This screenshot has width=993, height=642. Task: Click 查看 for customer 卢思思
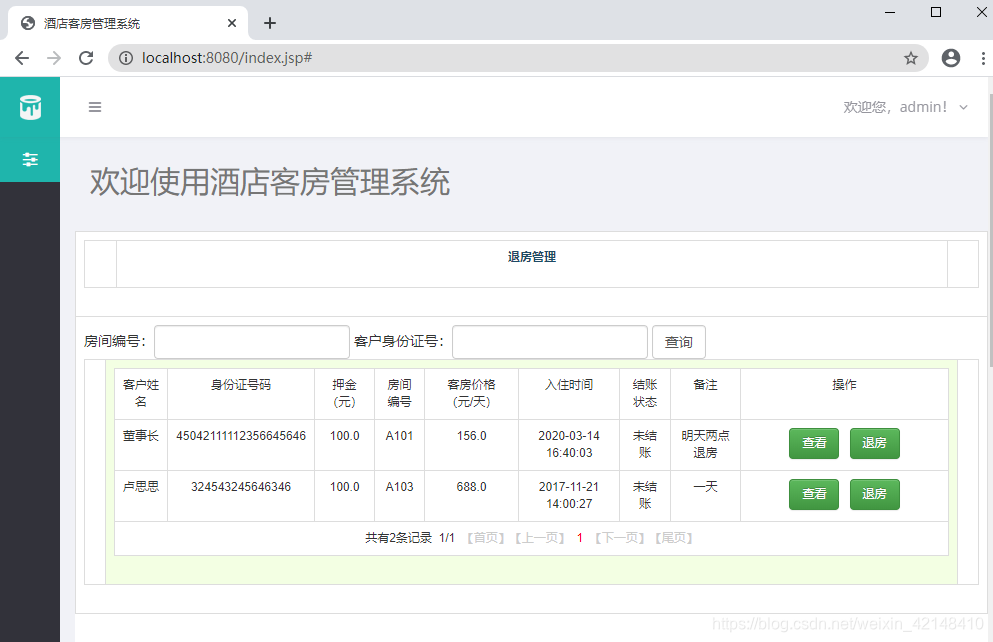814,494
